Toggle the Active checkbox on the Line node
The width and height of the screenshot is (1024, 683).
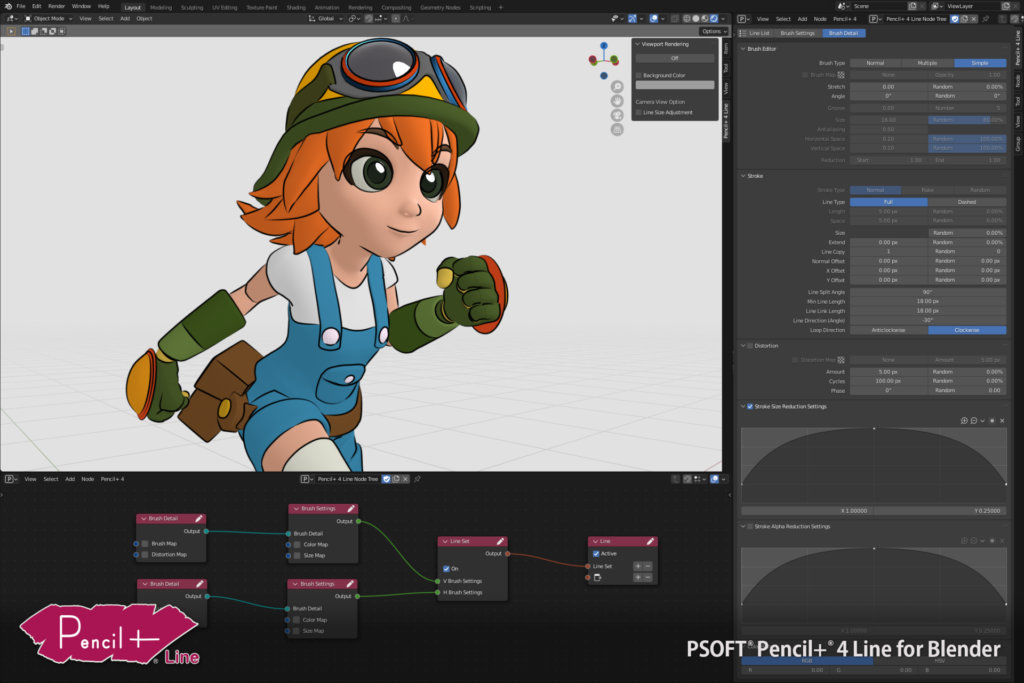pyautogui.click(x=594, y=553)
